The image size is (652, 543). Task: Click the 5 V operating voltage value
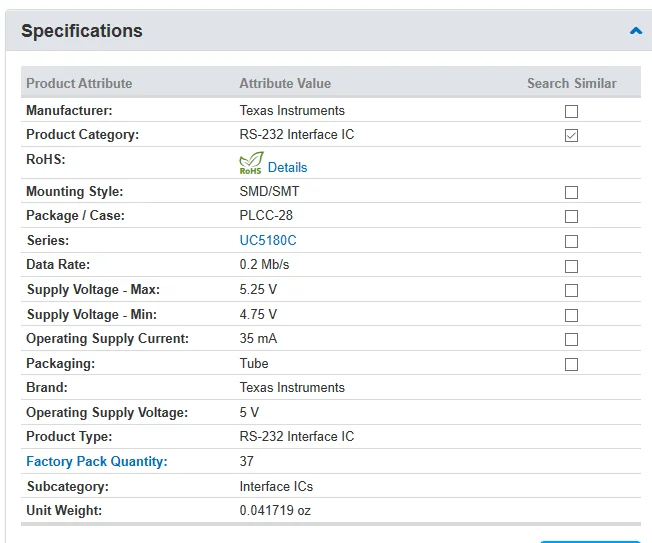(x=249, y=413)
